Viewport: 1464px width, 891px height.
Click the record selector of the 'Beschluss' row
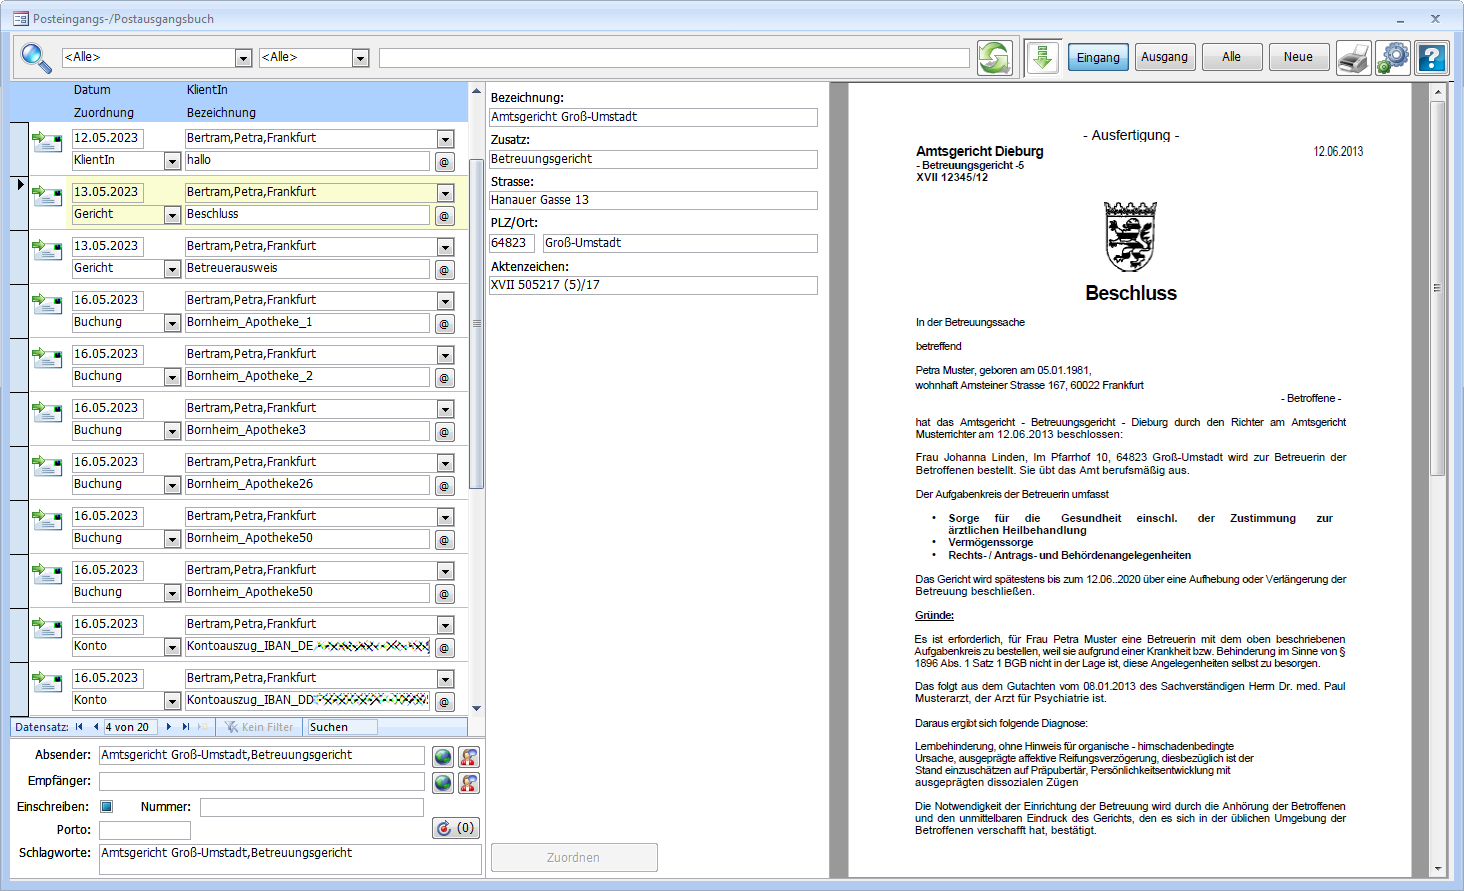pos(19,204)
